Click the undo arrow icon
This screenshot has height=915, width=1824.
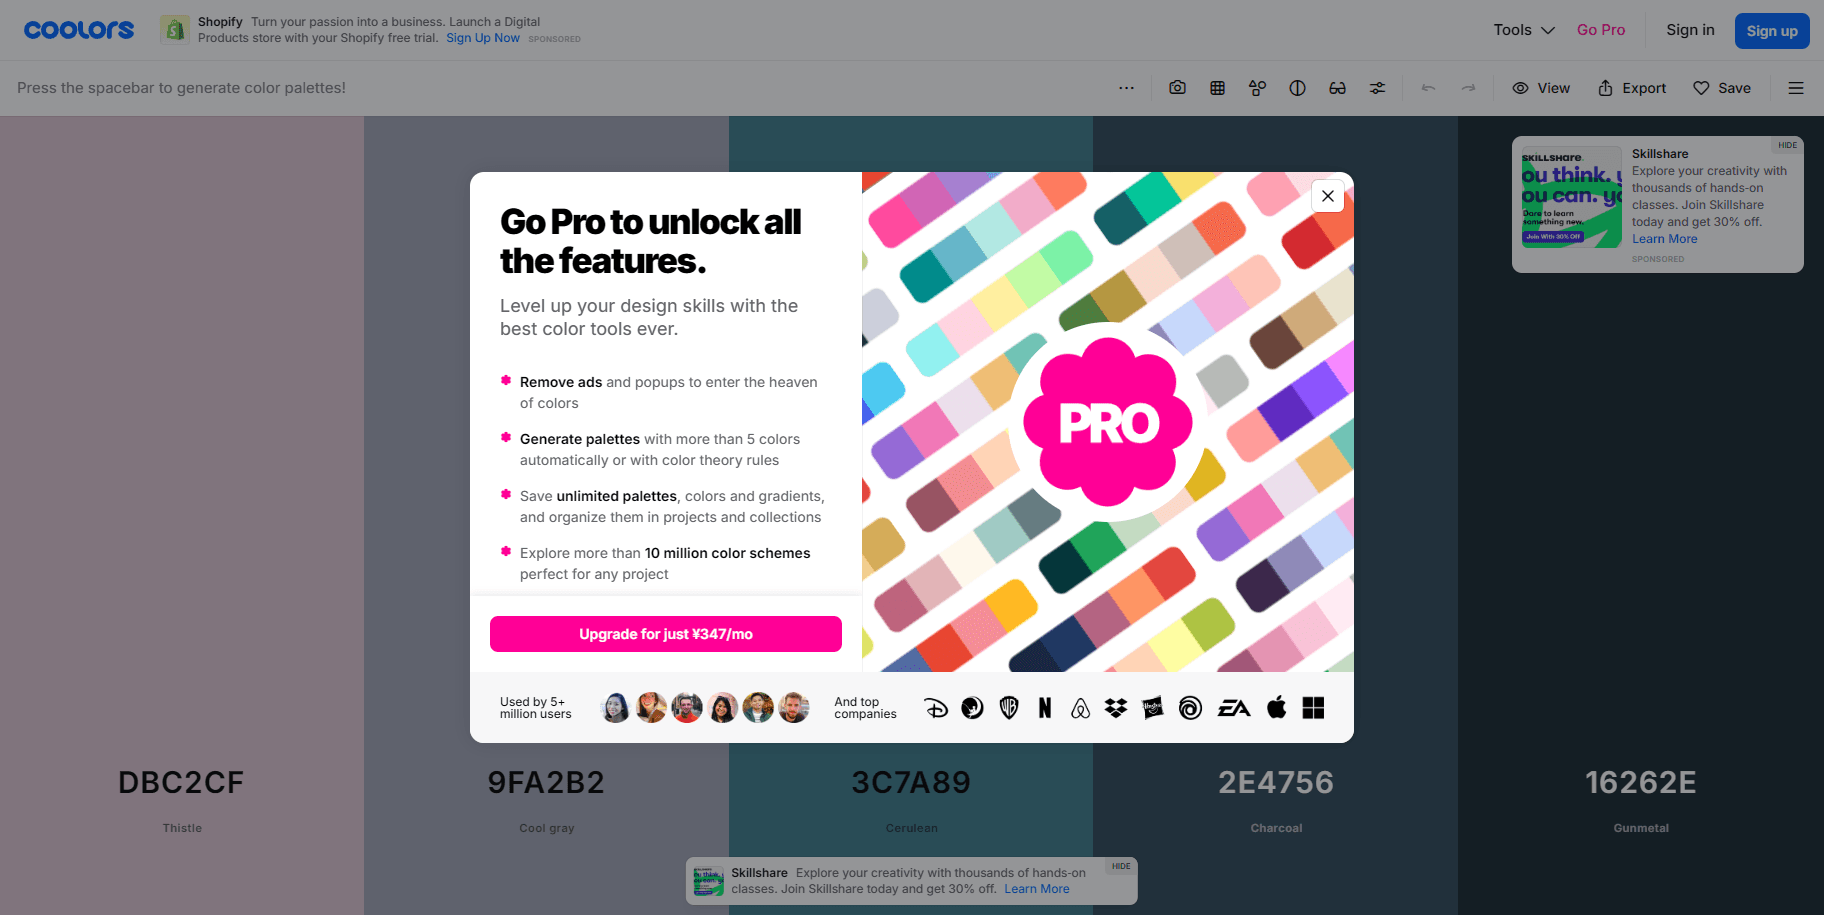click(x=1428, y=88)
